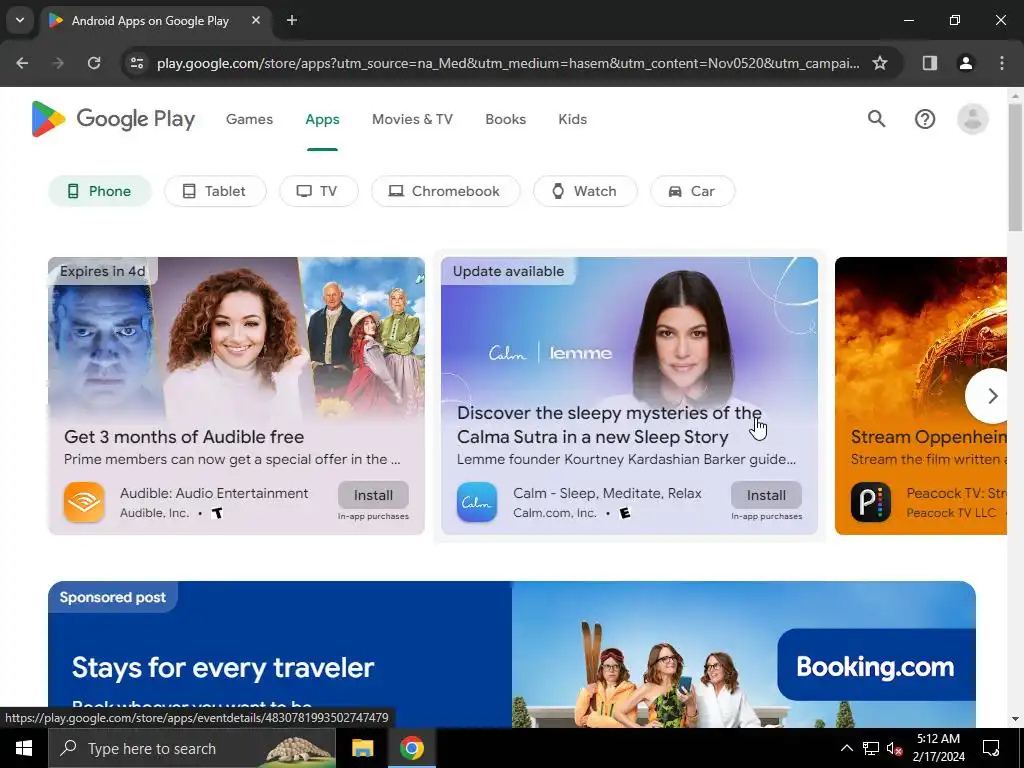Open the Calma Sutra Sleep Story headline
This screenshot has width=1024, height=768.
click(x=609, y=424)
